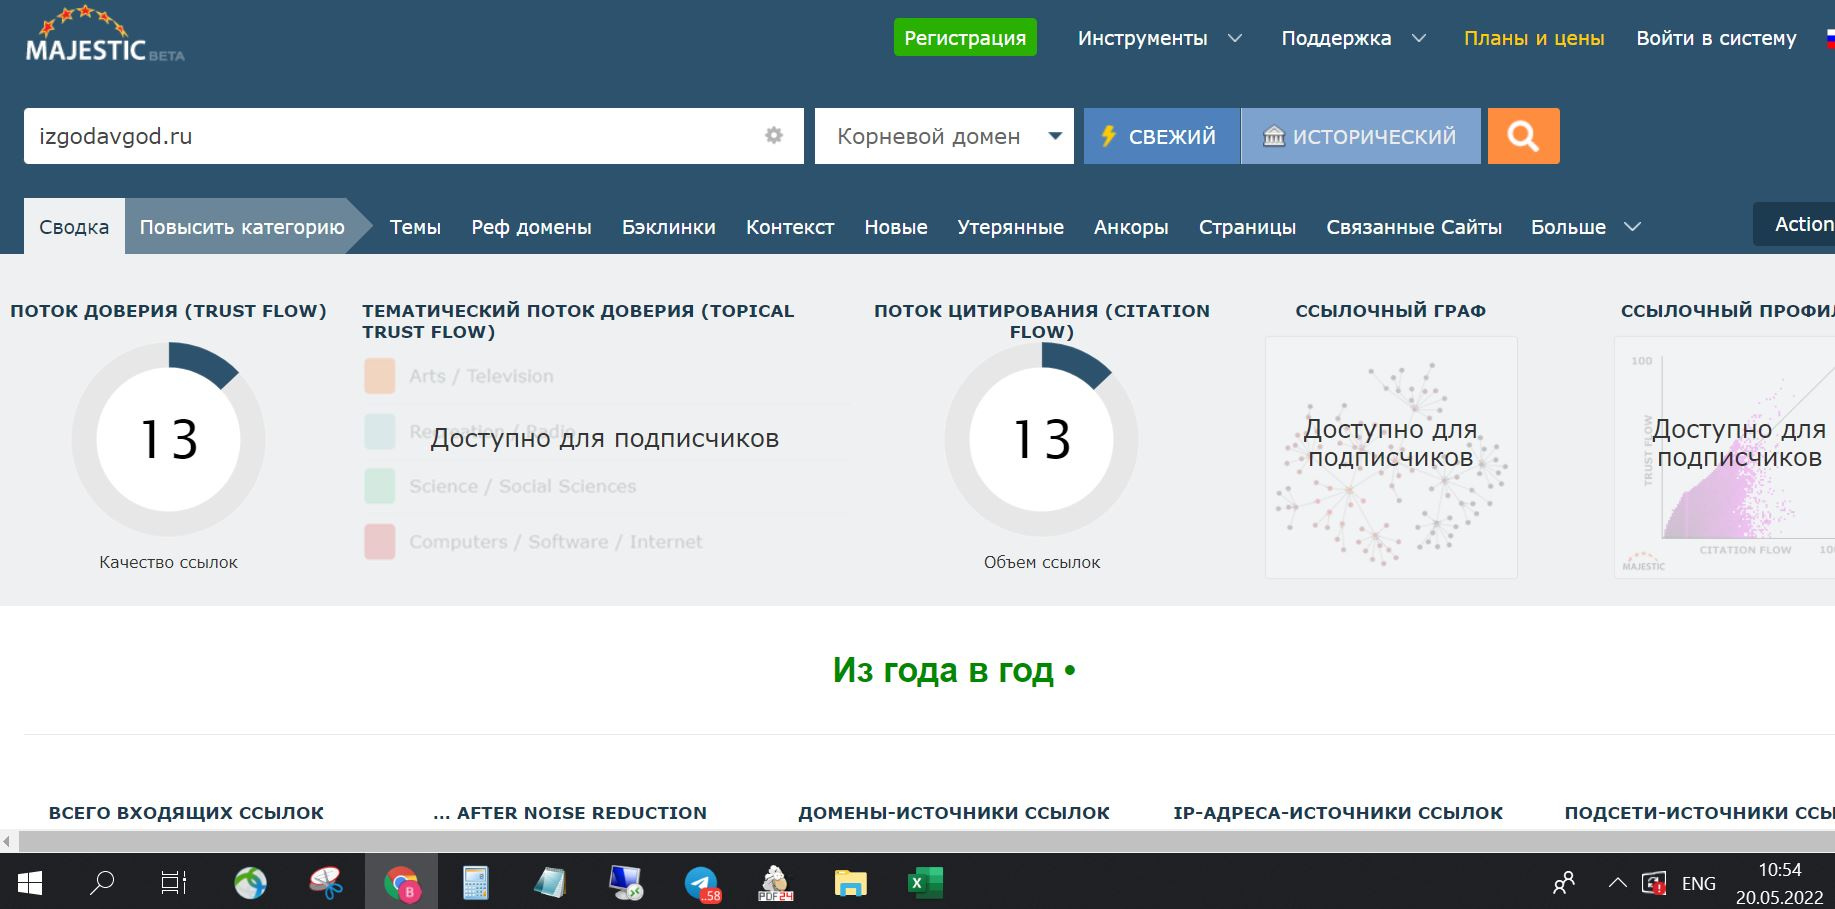Switch to the Страницы tab
Screen dimensions: 1835x909
click(x=1248, y=227)
